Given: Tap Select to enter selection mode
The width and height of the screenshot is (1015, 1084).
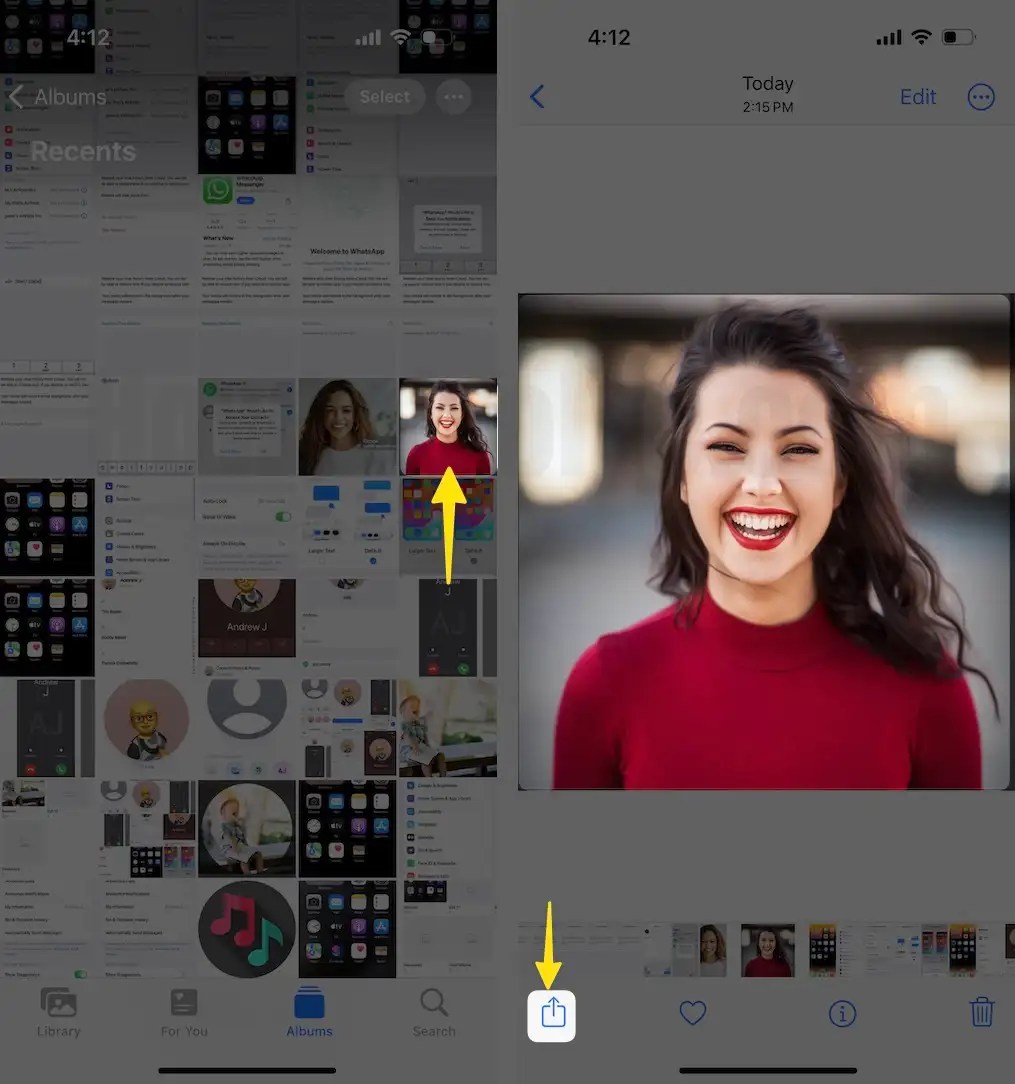Looking at the screenshot, I should coord(384,96).
